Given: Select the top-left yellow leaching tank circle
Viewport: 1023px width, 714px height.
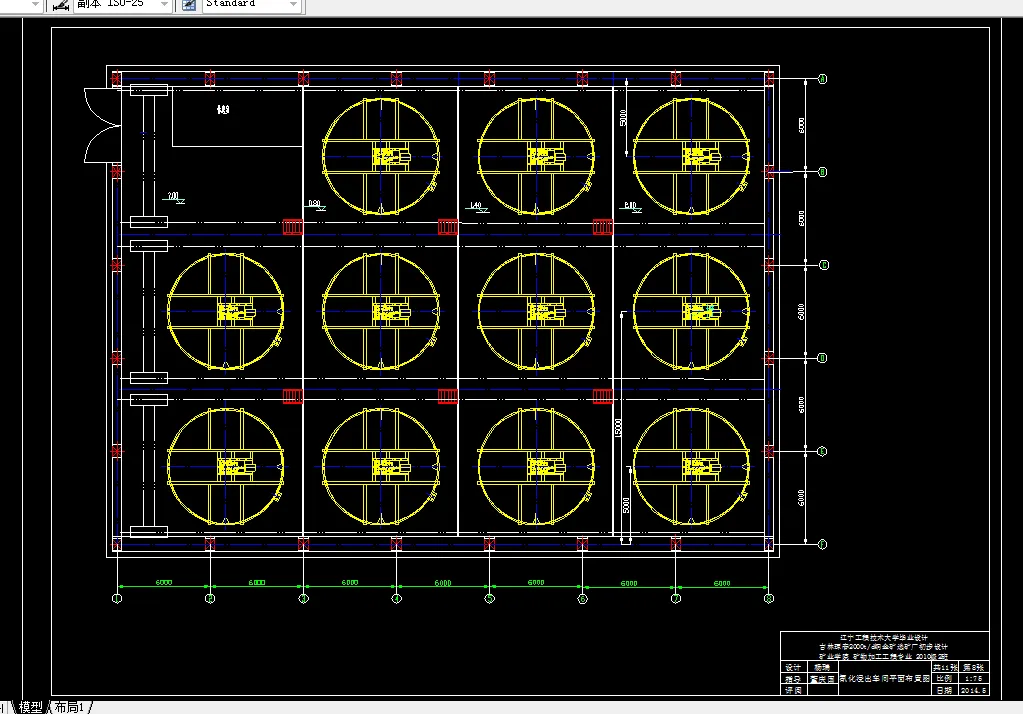Looking at the screenshot, I should tap(381, 157).
